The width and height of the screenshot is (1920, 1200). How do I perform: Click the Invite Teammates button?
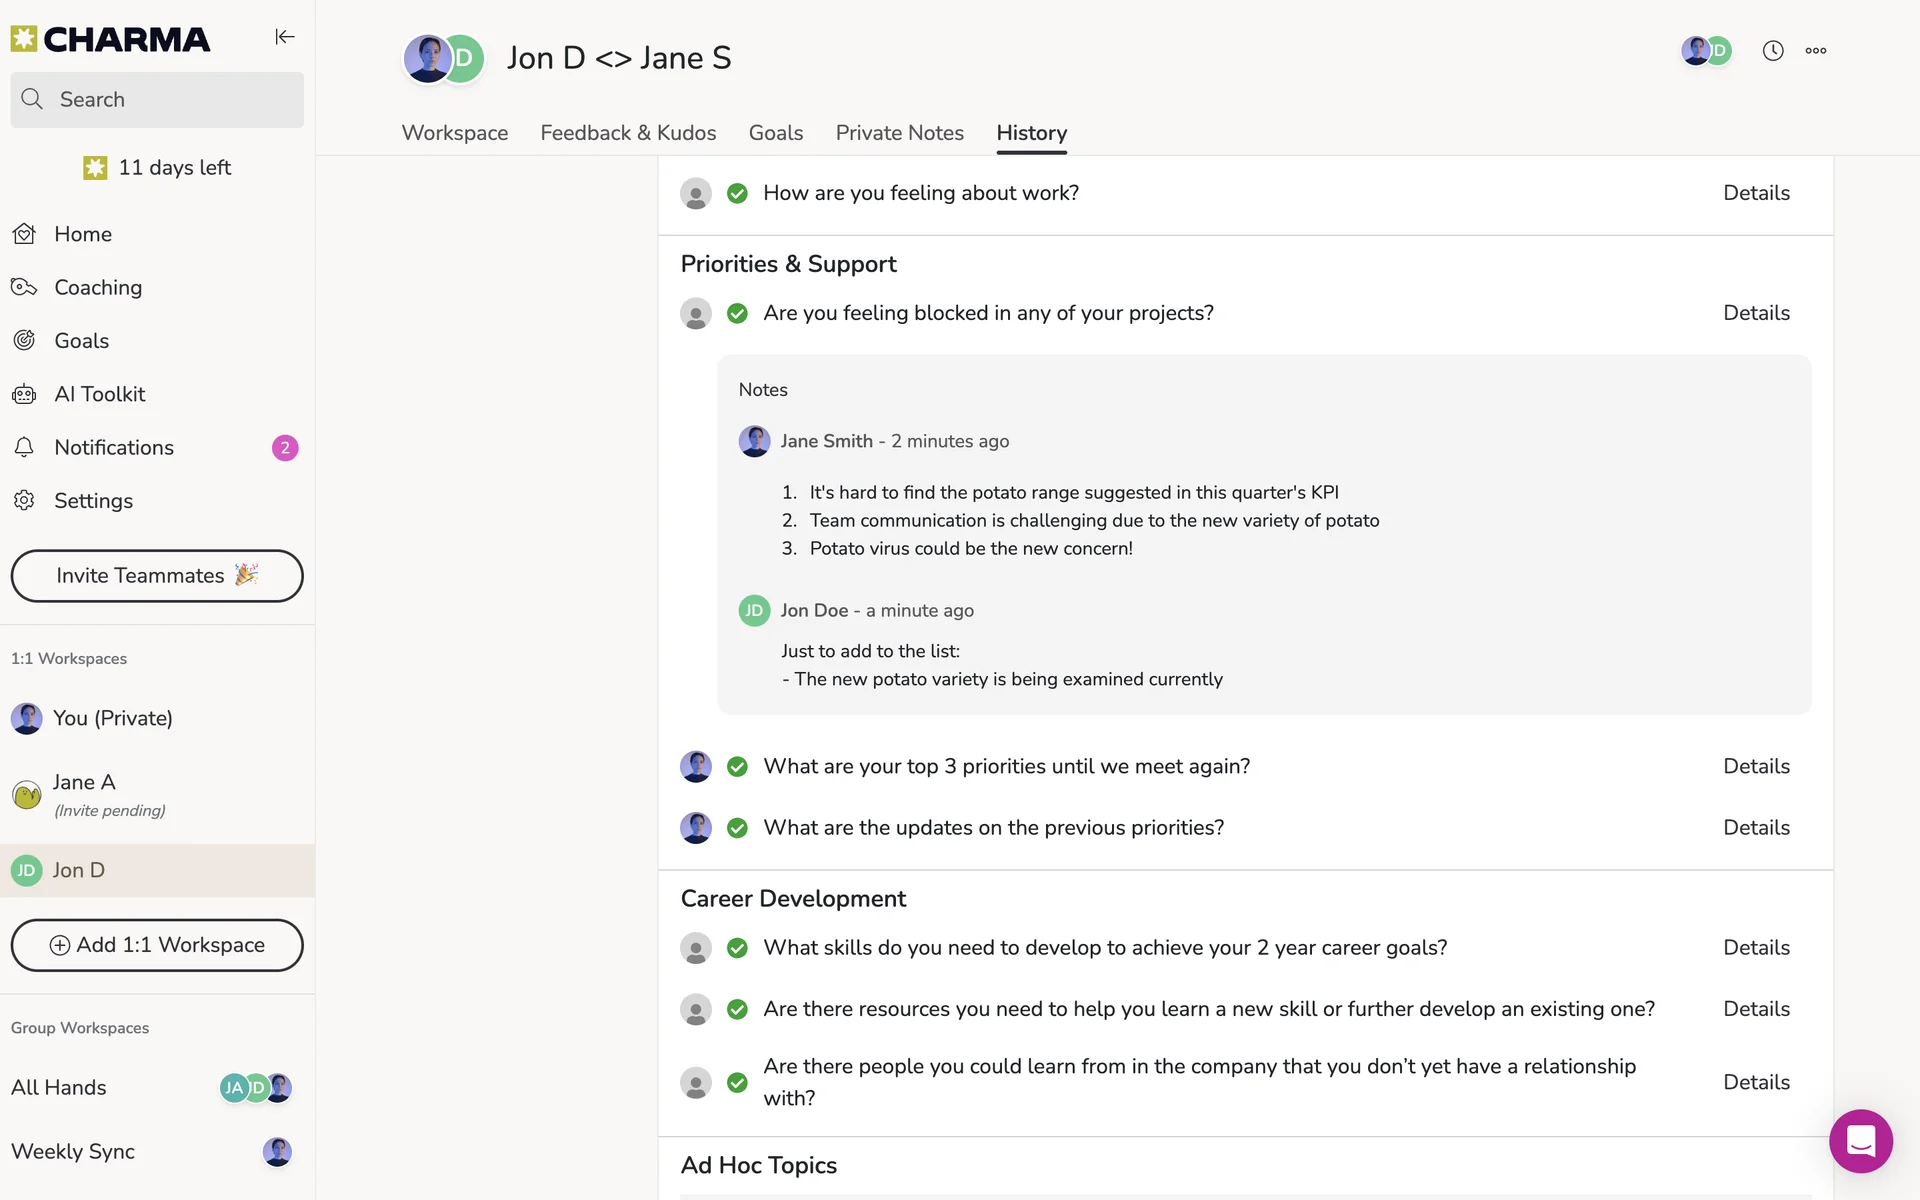157,576
